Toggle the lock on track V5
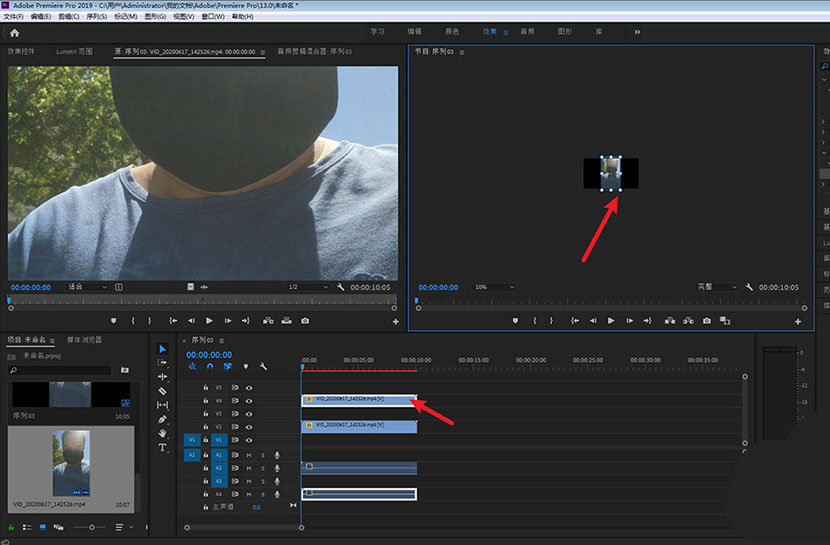The height and width of the screenshot is (545, 830). click(206, 387)
